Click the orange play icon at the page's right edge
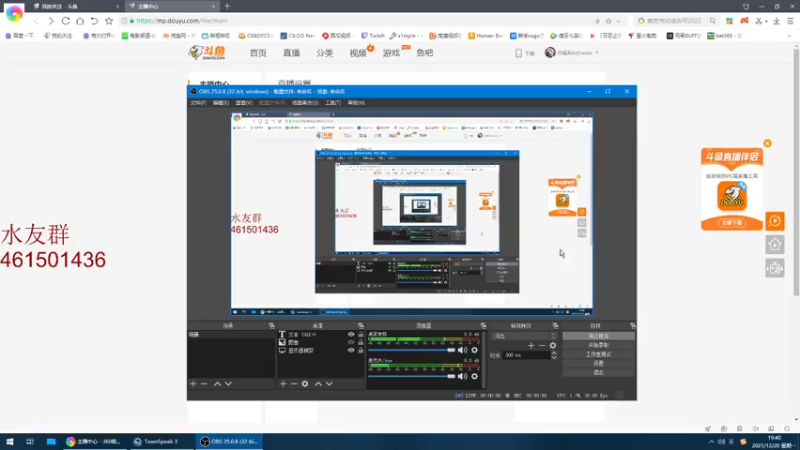This screenshot has height=450, width=800. (x=774, y=221)
